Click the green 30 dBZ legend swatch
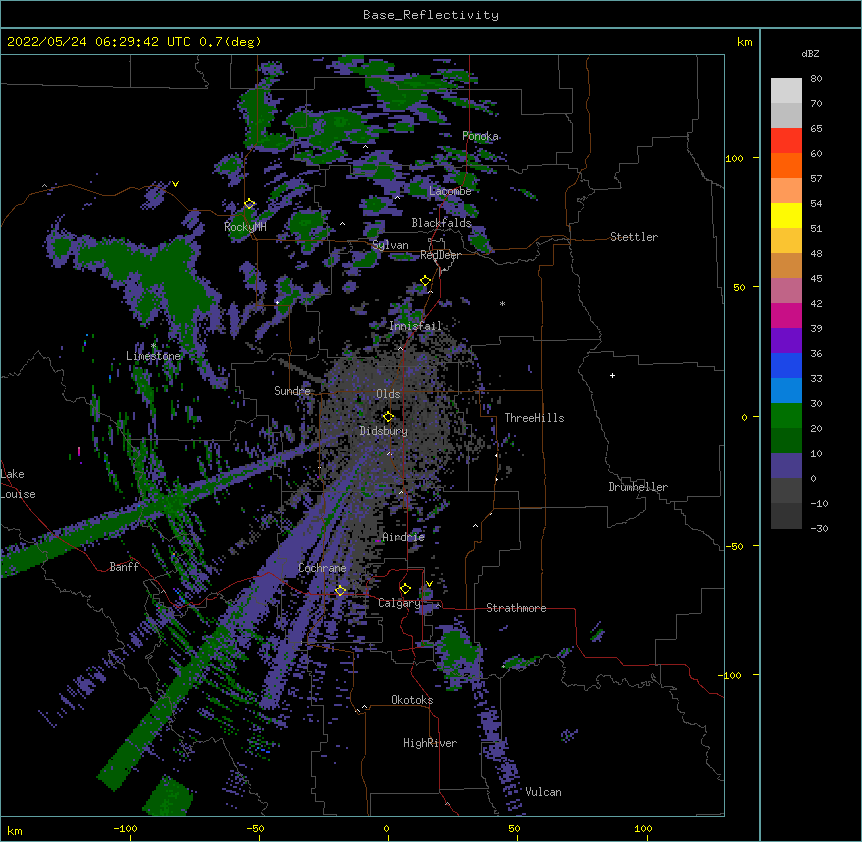 (786, 416)
